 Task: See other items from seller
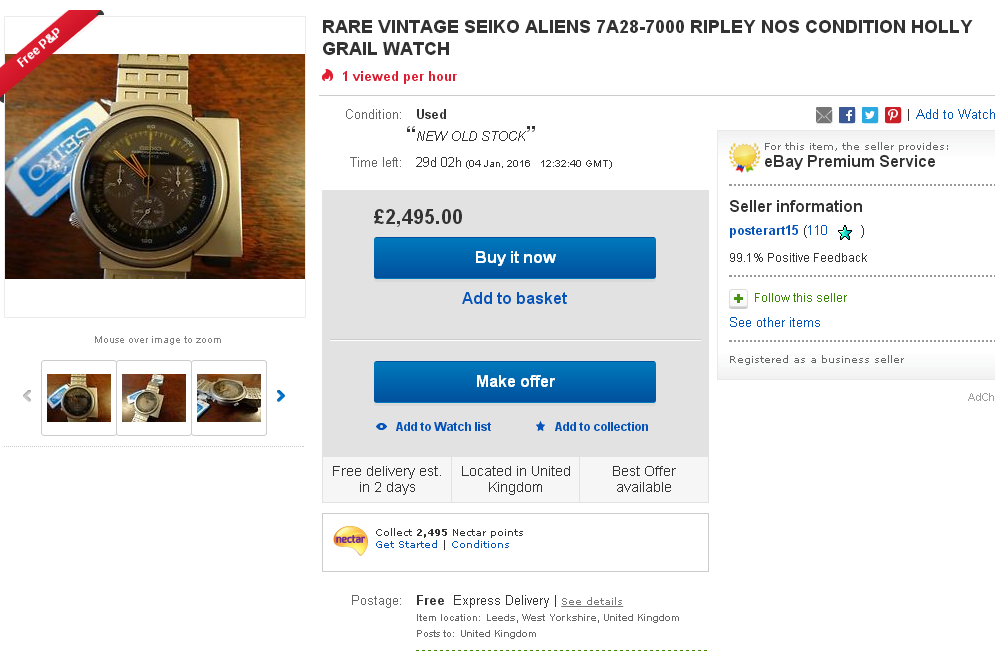click(775, 323)
